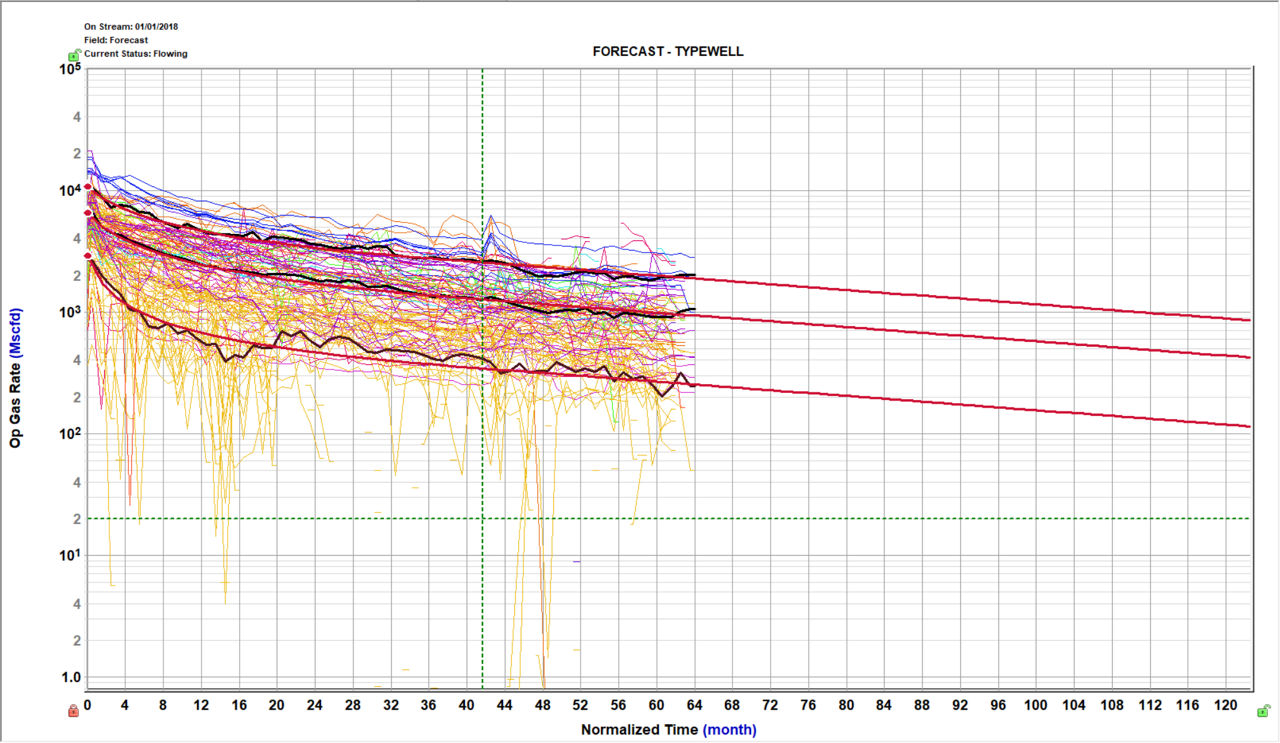This screenshot has height=743, width=1280.
Task: Select the middle red forecast anchor dot
Action: click(x=88, y=213)
